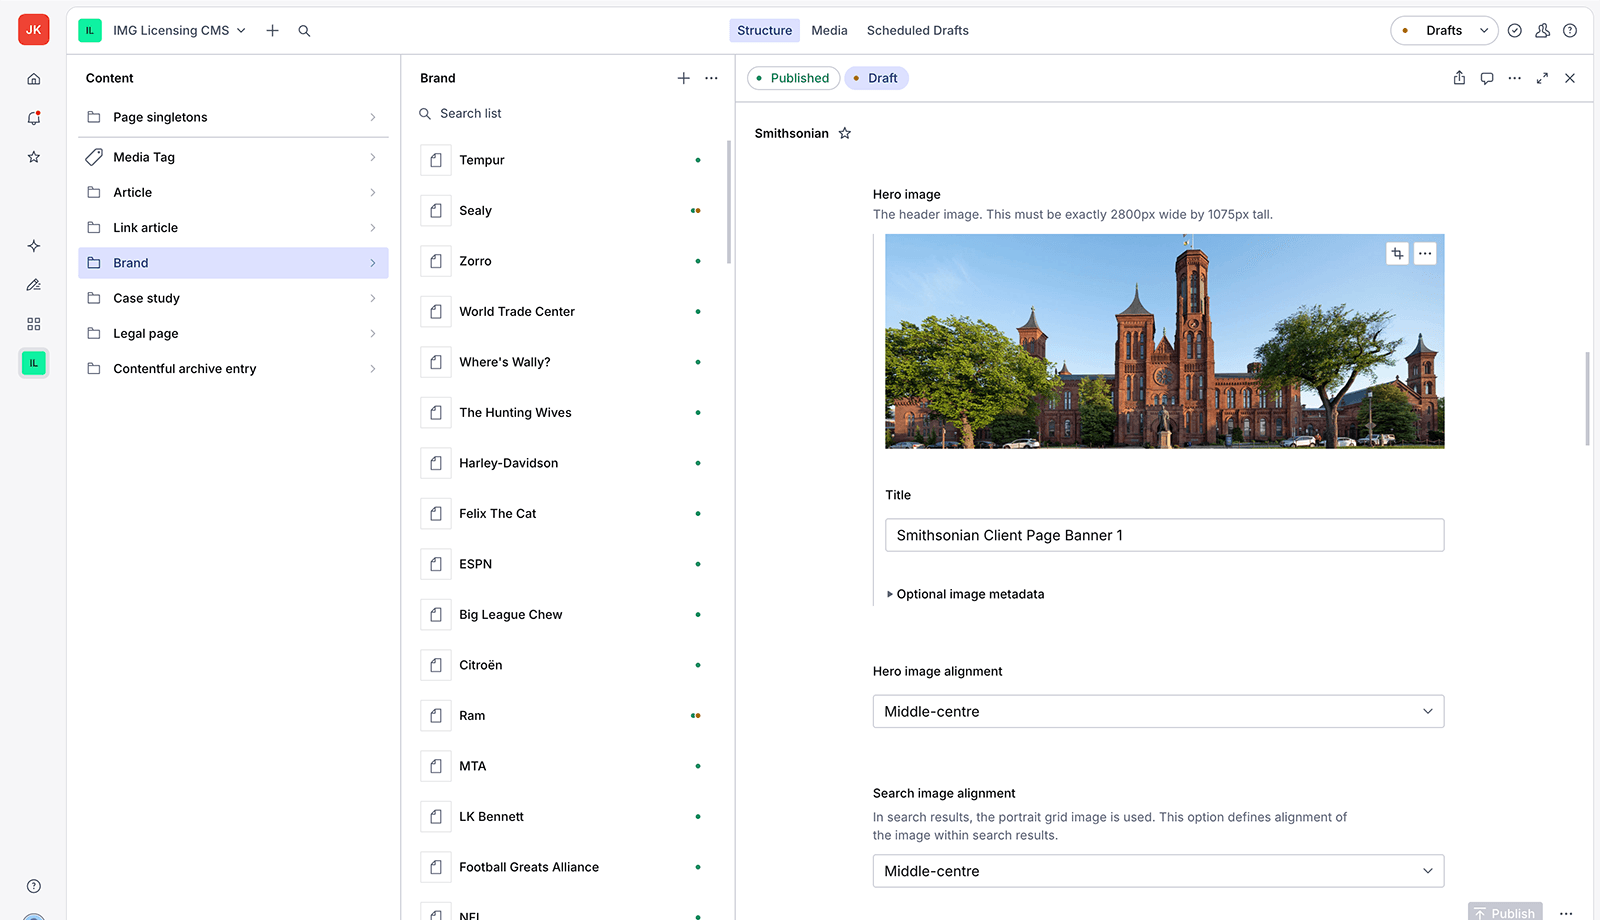Screen dimensions: 1600x920
Task: Open the grid apps icon in sidebar
Action: (34, 324)
